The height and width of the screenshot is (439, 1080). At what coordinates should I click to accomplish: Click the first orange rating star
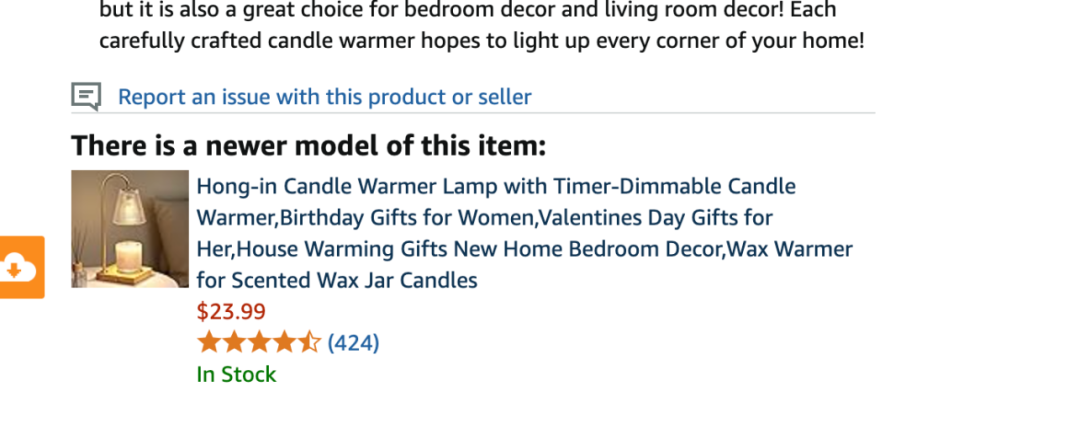(x=209, y=342)
